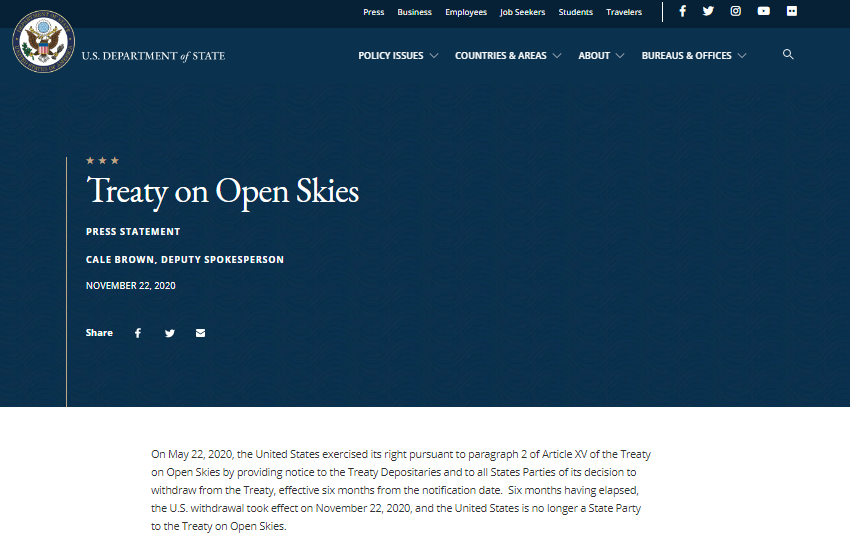Click the Facebook icon in top bar
This screenshot has height=538, width=850.
coord(683,11)
